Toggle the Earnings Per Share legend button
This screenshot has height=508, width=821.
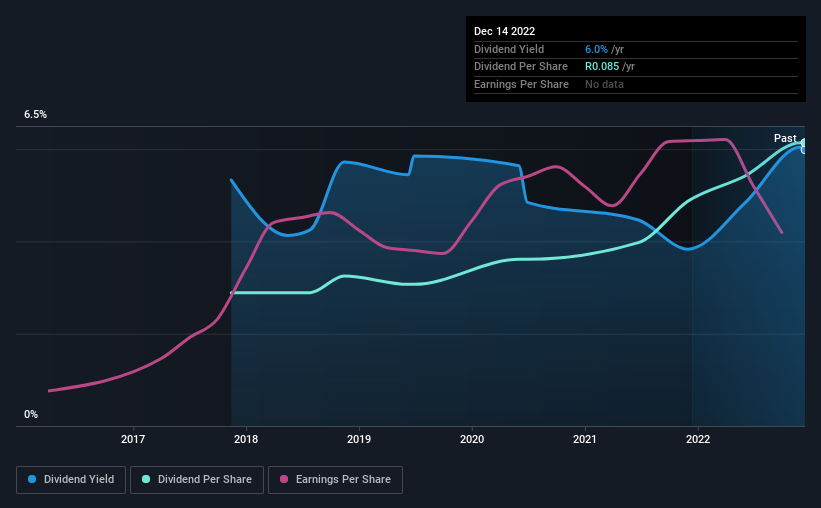point(335,480)
